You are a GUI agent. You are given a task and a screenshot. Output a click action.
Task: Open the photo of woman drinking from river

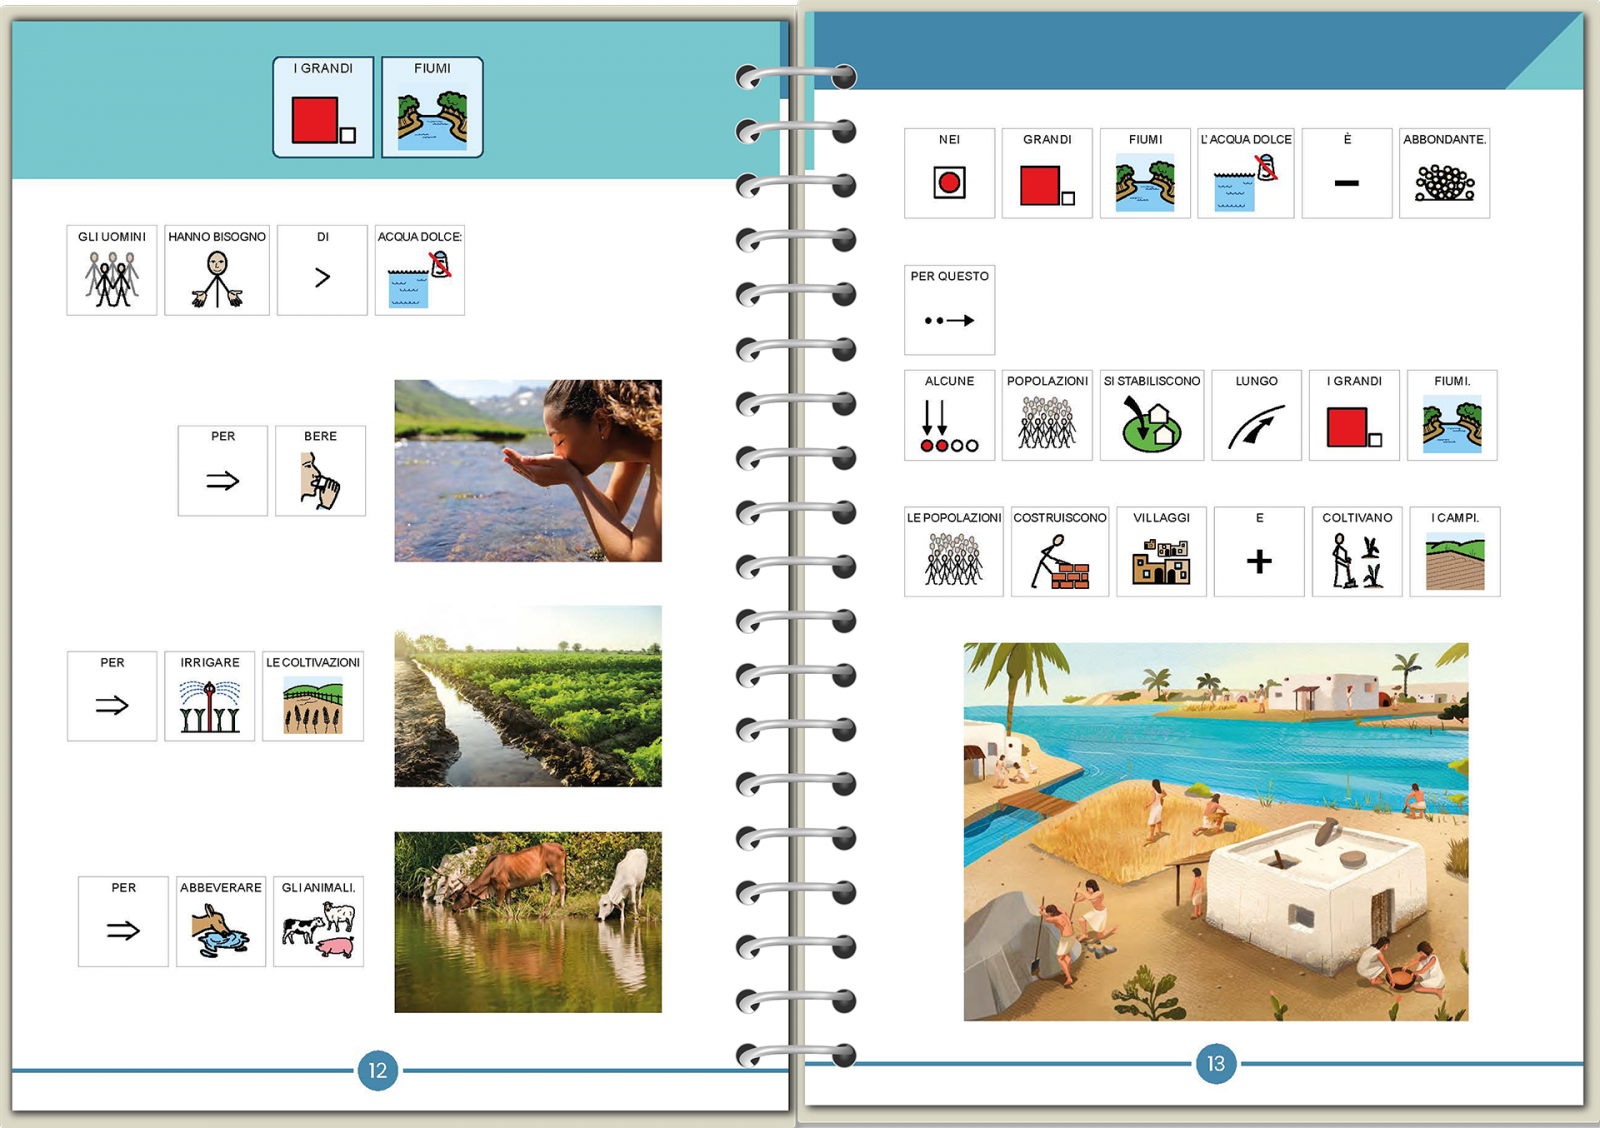[x=528, y=471]
